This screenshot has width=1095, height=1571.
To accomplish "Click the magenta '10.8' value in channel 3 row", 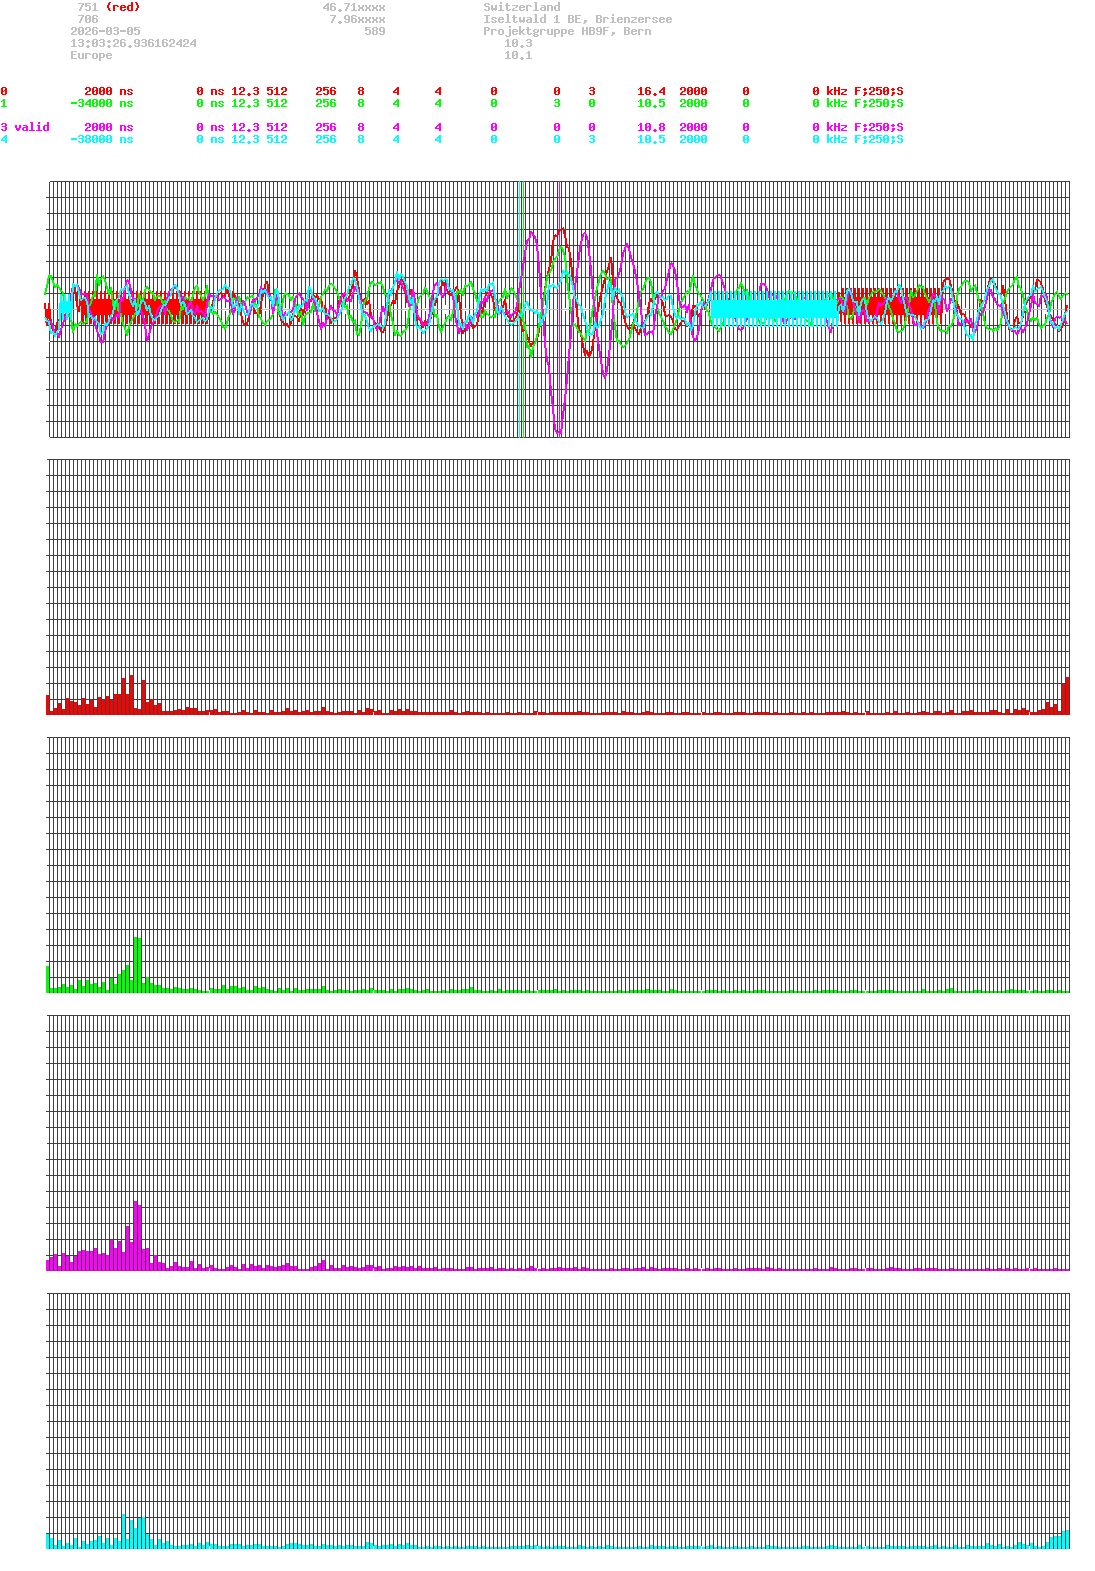I will pyautogui.click(x=651, y=127).
